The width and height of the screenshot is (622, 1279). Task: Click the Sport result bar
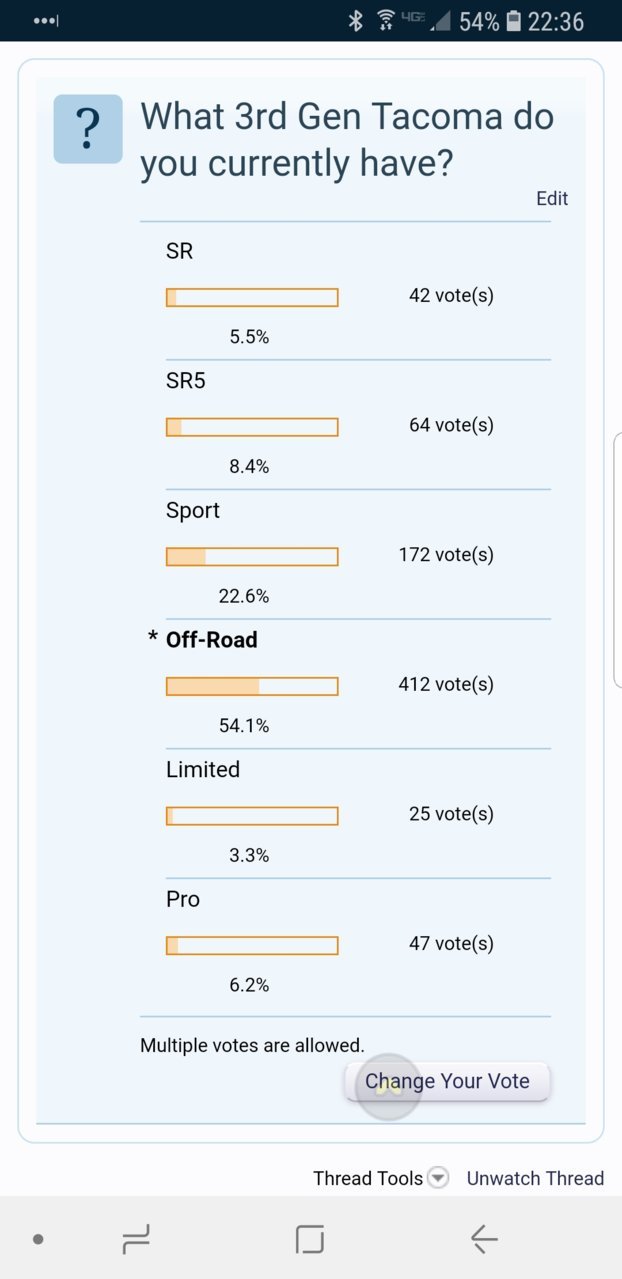252,556
